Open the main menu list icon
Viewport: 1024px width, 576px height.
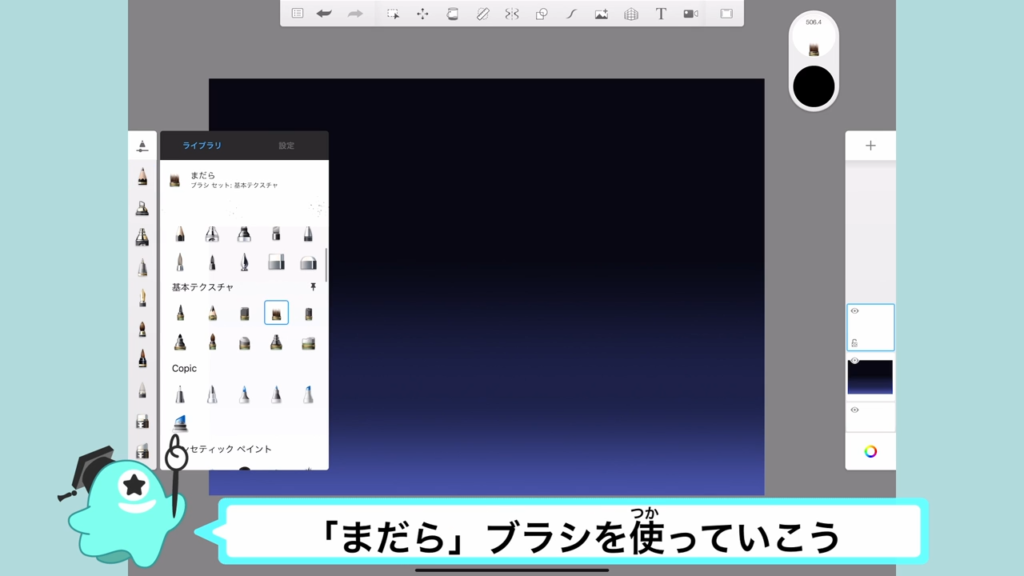click(x=297, y=14)
